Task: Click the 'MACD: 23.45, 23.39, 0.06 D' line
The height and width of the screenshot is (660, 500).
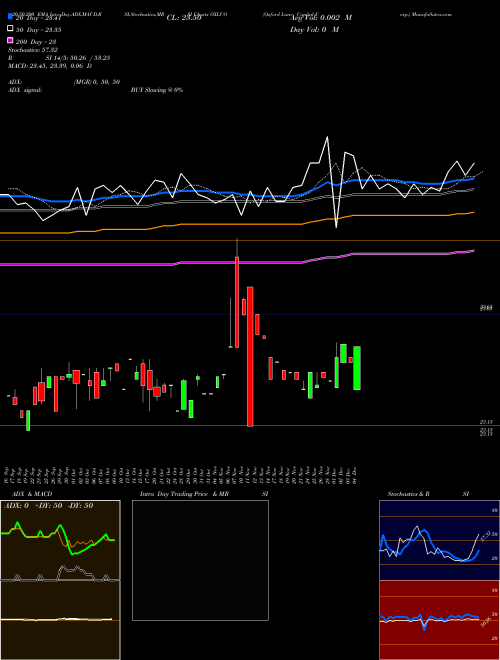Action: [x=50, y=66]
